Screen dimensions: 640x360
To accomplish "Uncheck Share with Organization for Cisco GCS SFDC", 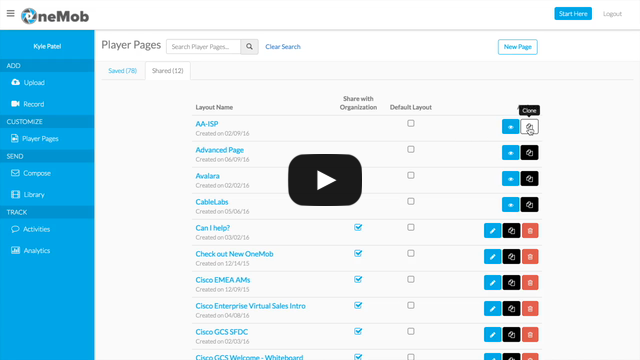I will (358, 331).
